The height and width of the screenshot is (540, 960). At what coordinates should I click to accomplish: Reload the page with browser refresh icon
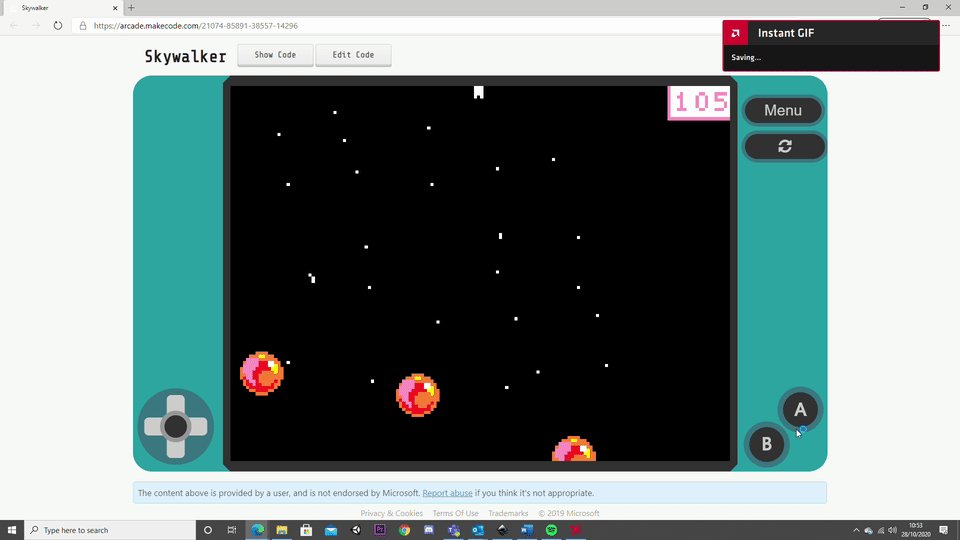[58, 26]
